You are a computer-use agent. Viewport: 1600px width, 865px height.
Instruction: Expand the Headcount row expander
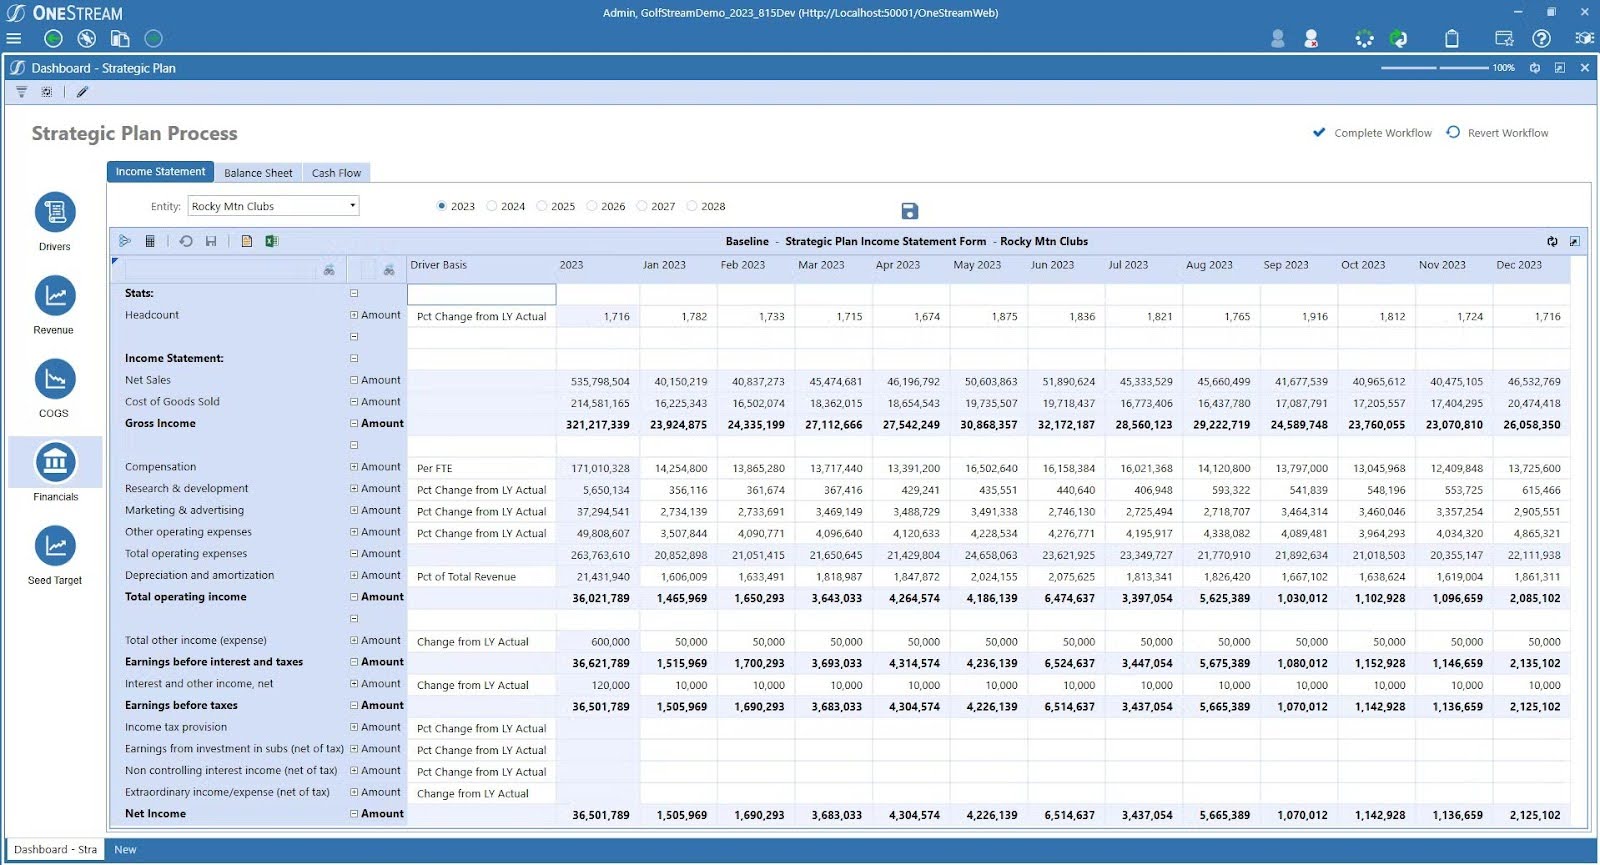coord(354,315)
